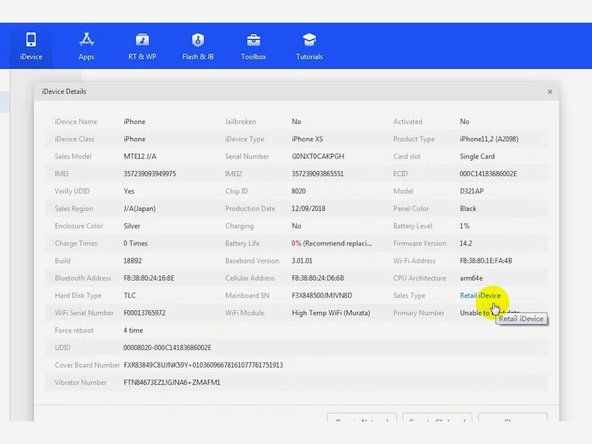Select the Sales Model MTE12 J/A

tap(140, 156)
